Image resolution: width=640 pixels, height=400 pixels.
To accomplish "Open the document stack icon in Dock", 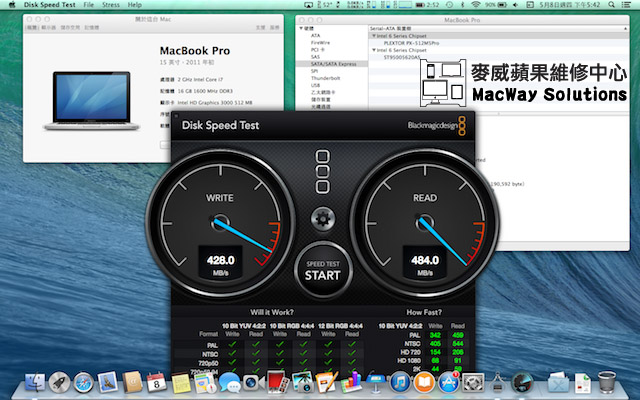I will pyautogui.click(x=582, y=383).
